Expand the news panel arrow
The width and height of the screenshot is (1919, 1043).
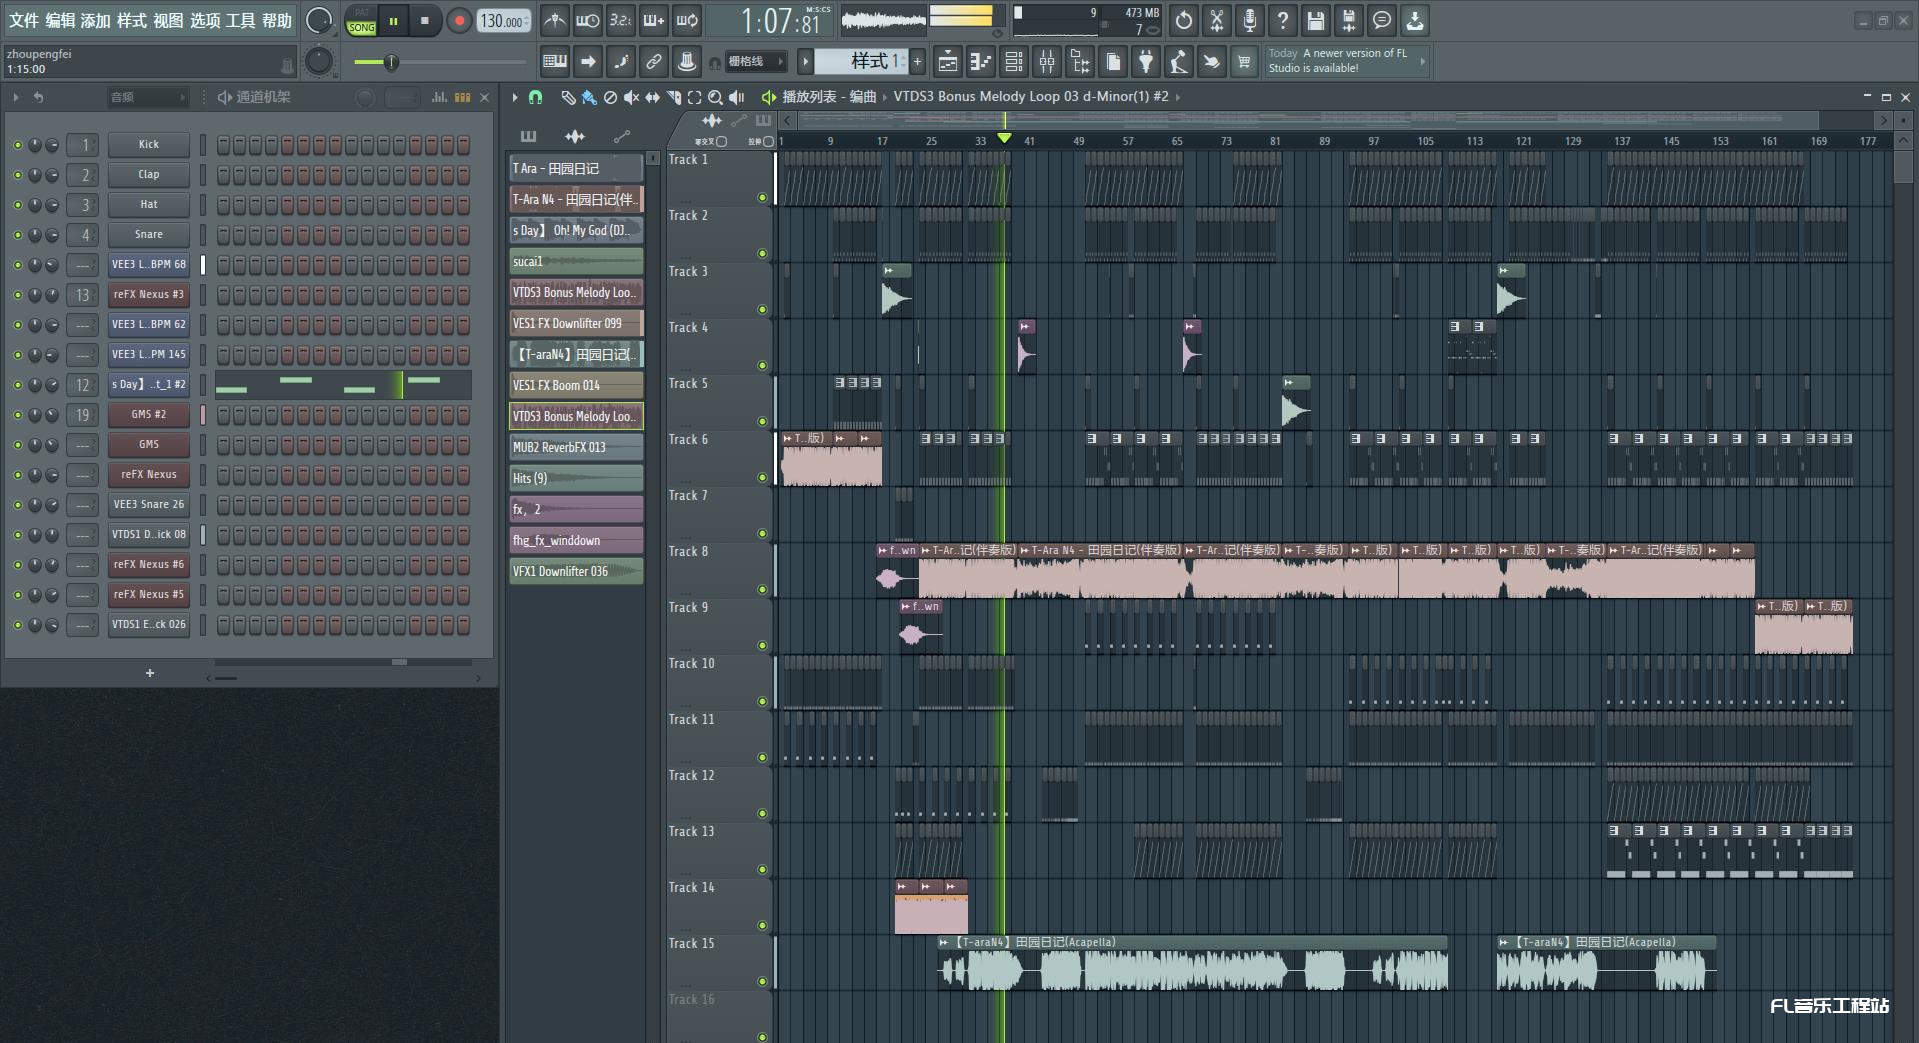(1422, 61)
